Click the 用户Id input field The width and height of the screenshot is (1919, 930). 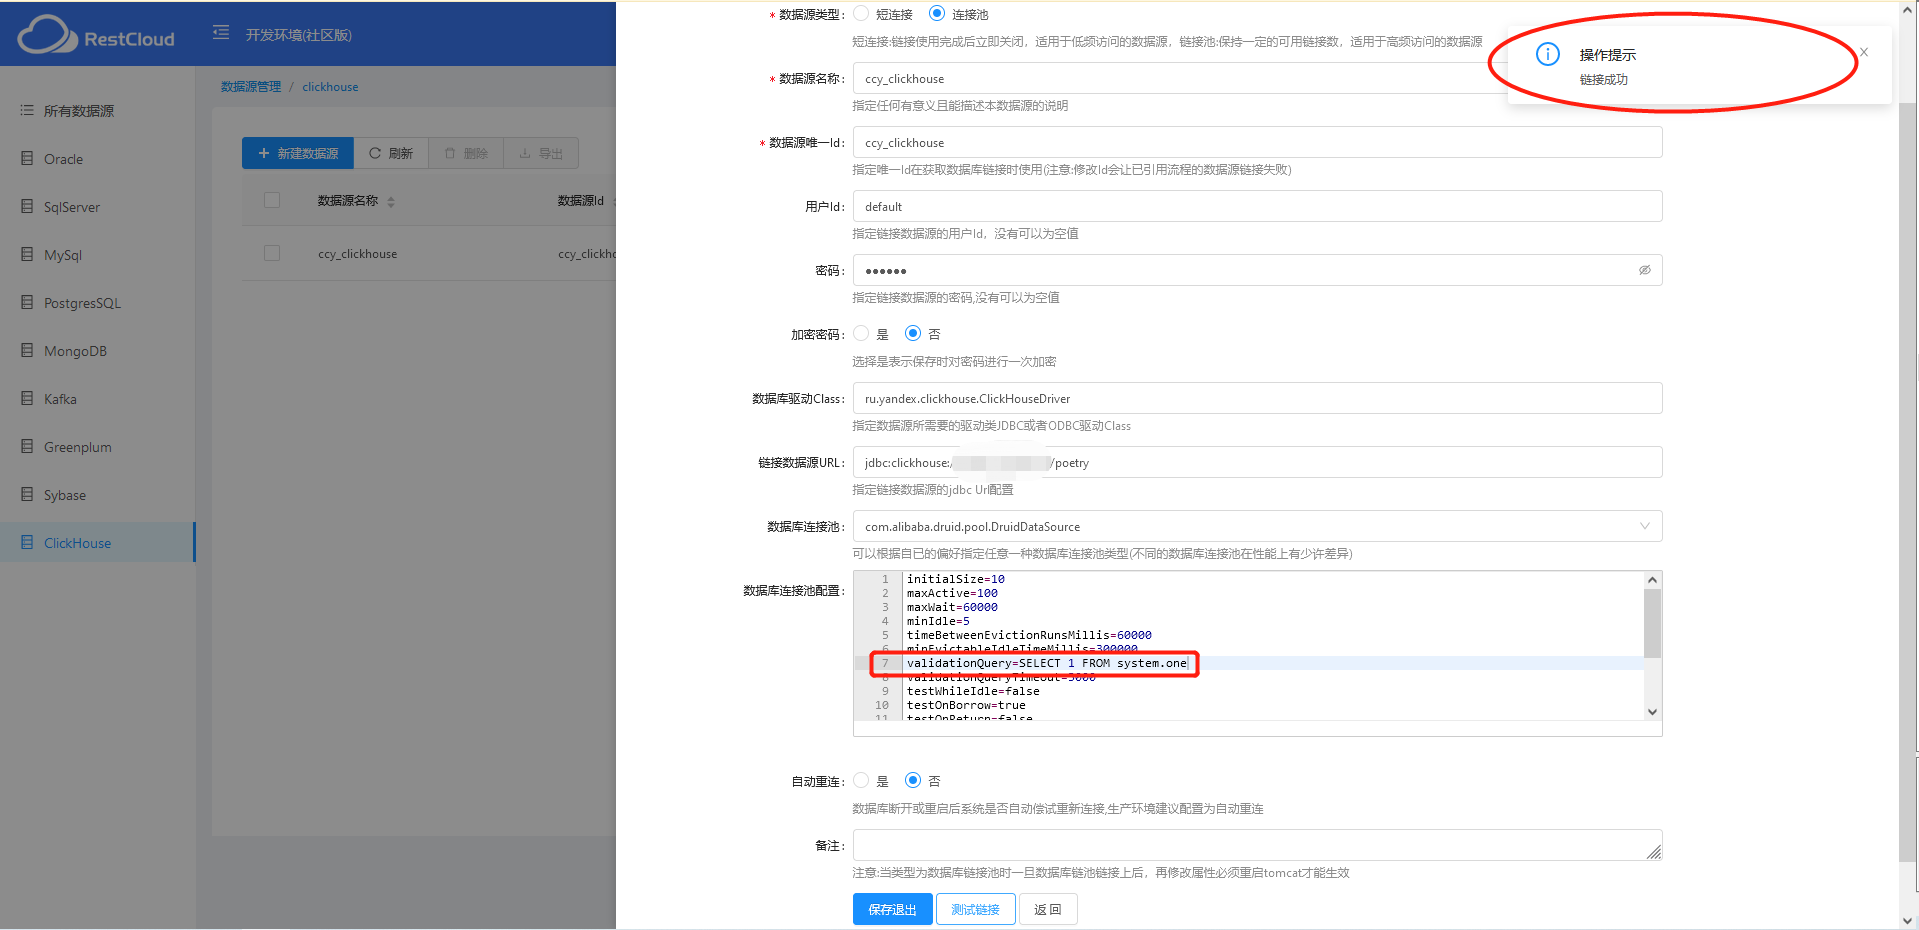click(x=1257, y=206)
